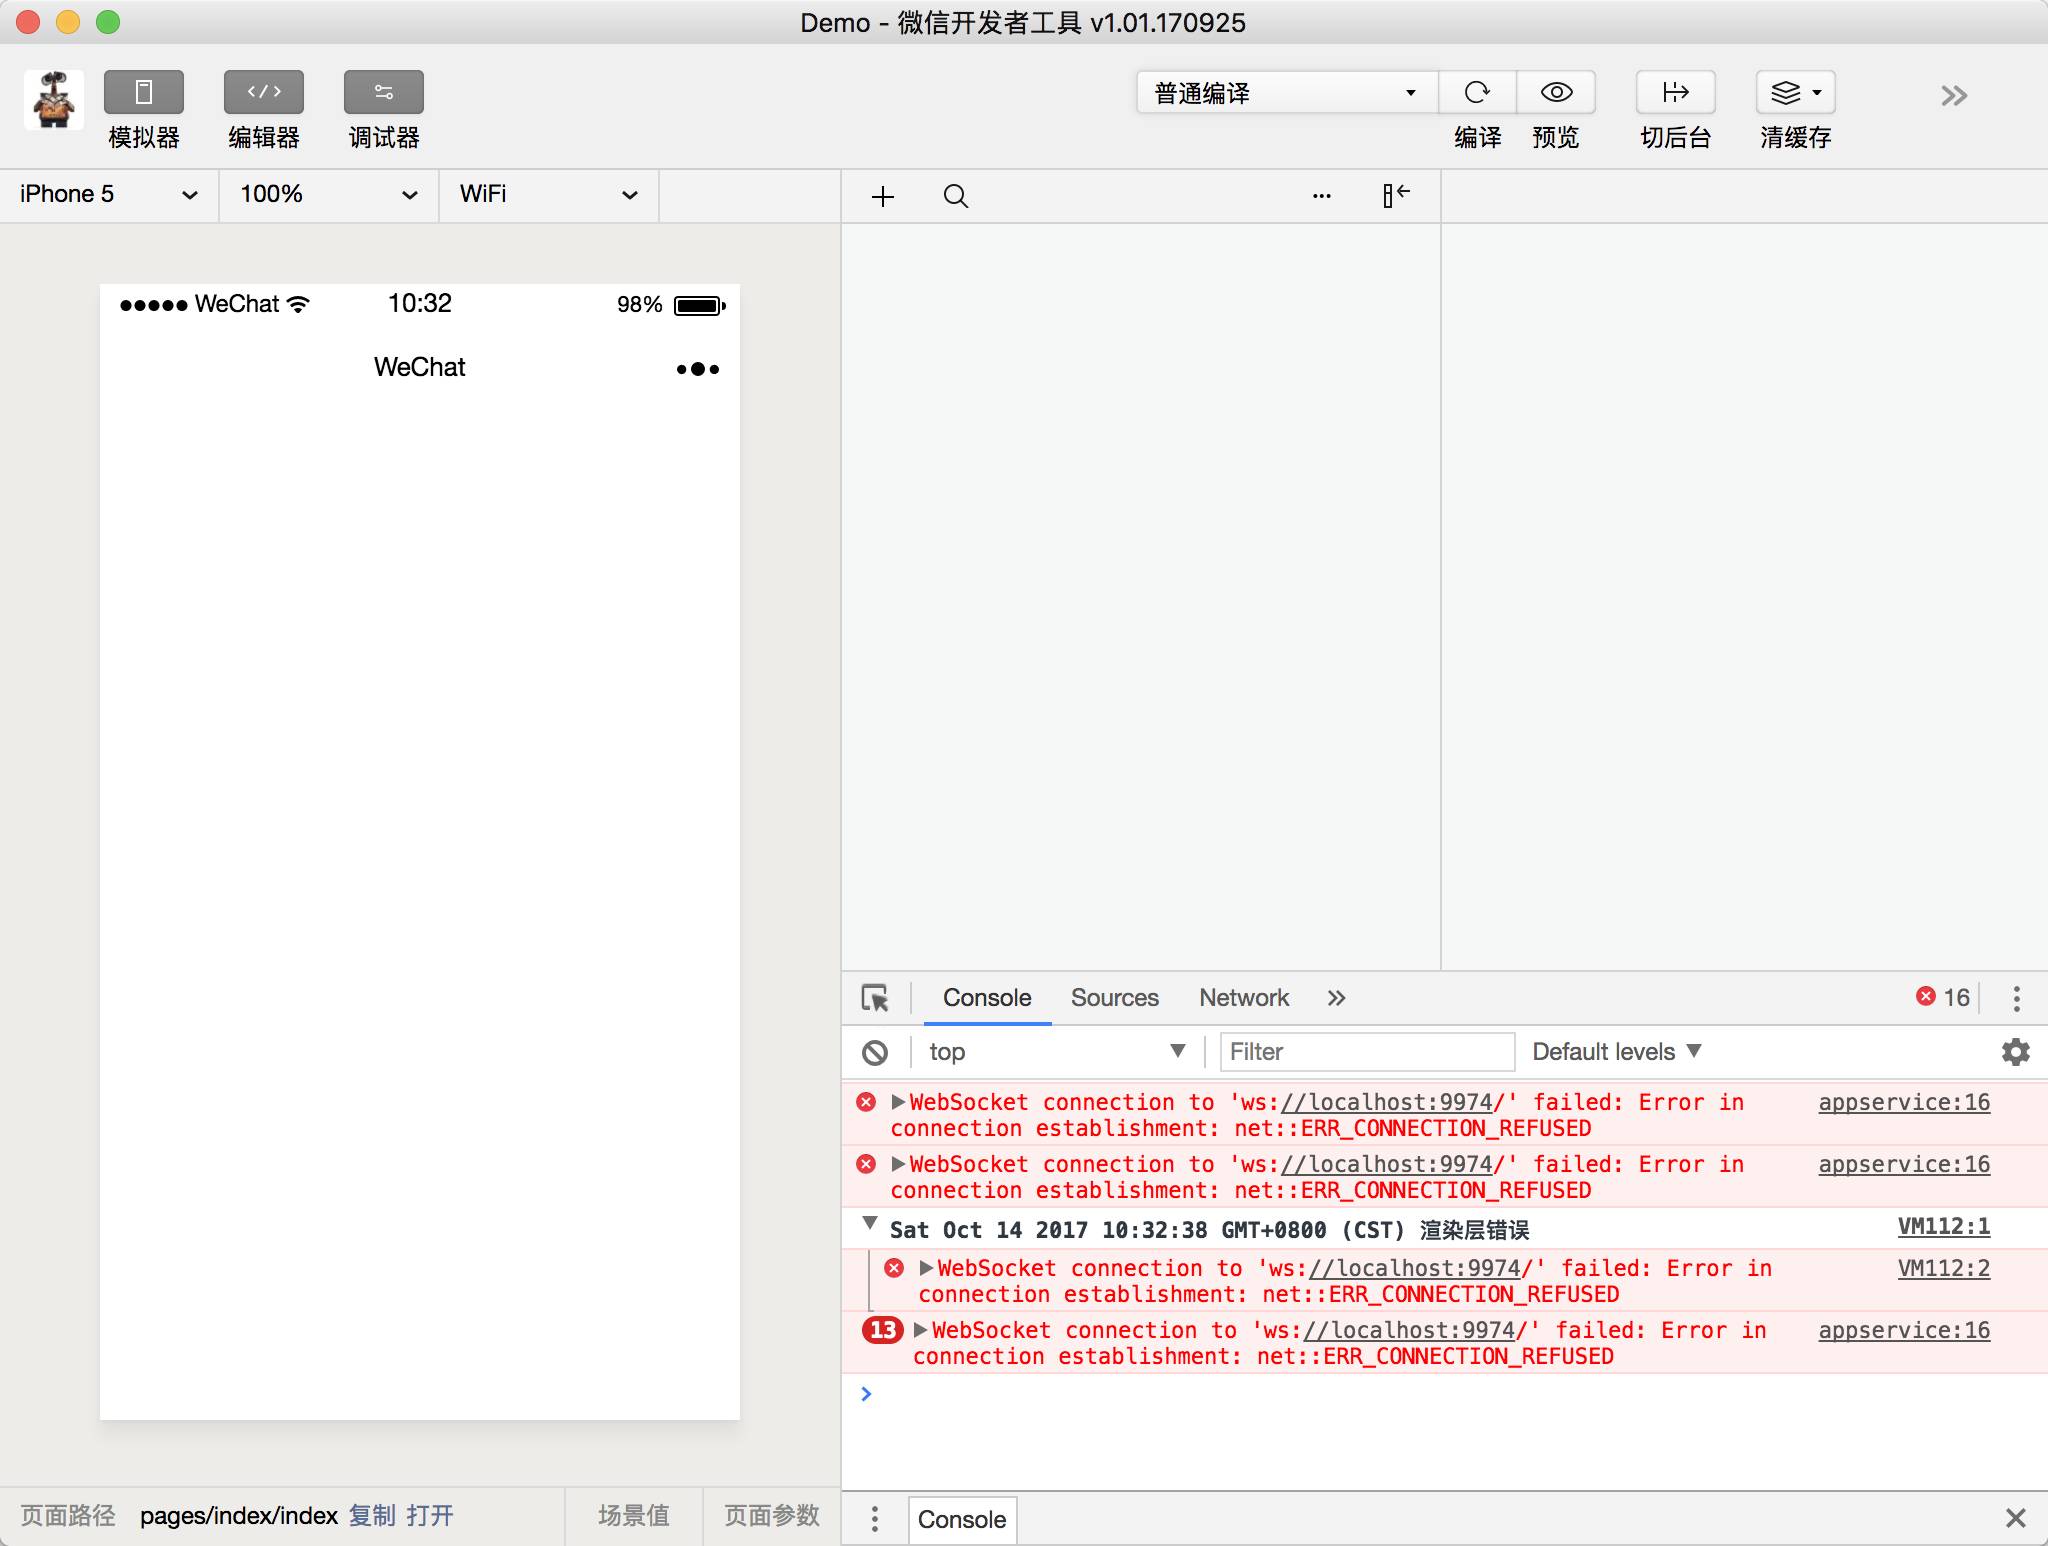Click the 编译 compile refresh icon

point(1477,93)
